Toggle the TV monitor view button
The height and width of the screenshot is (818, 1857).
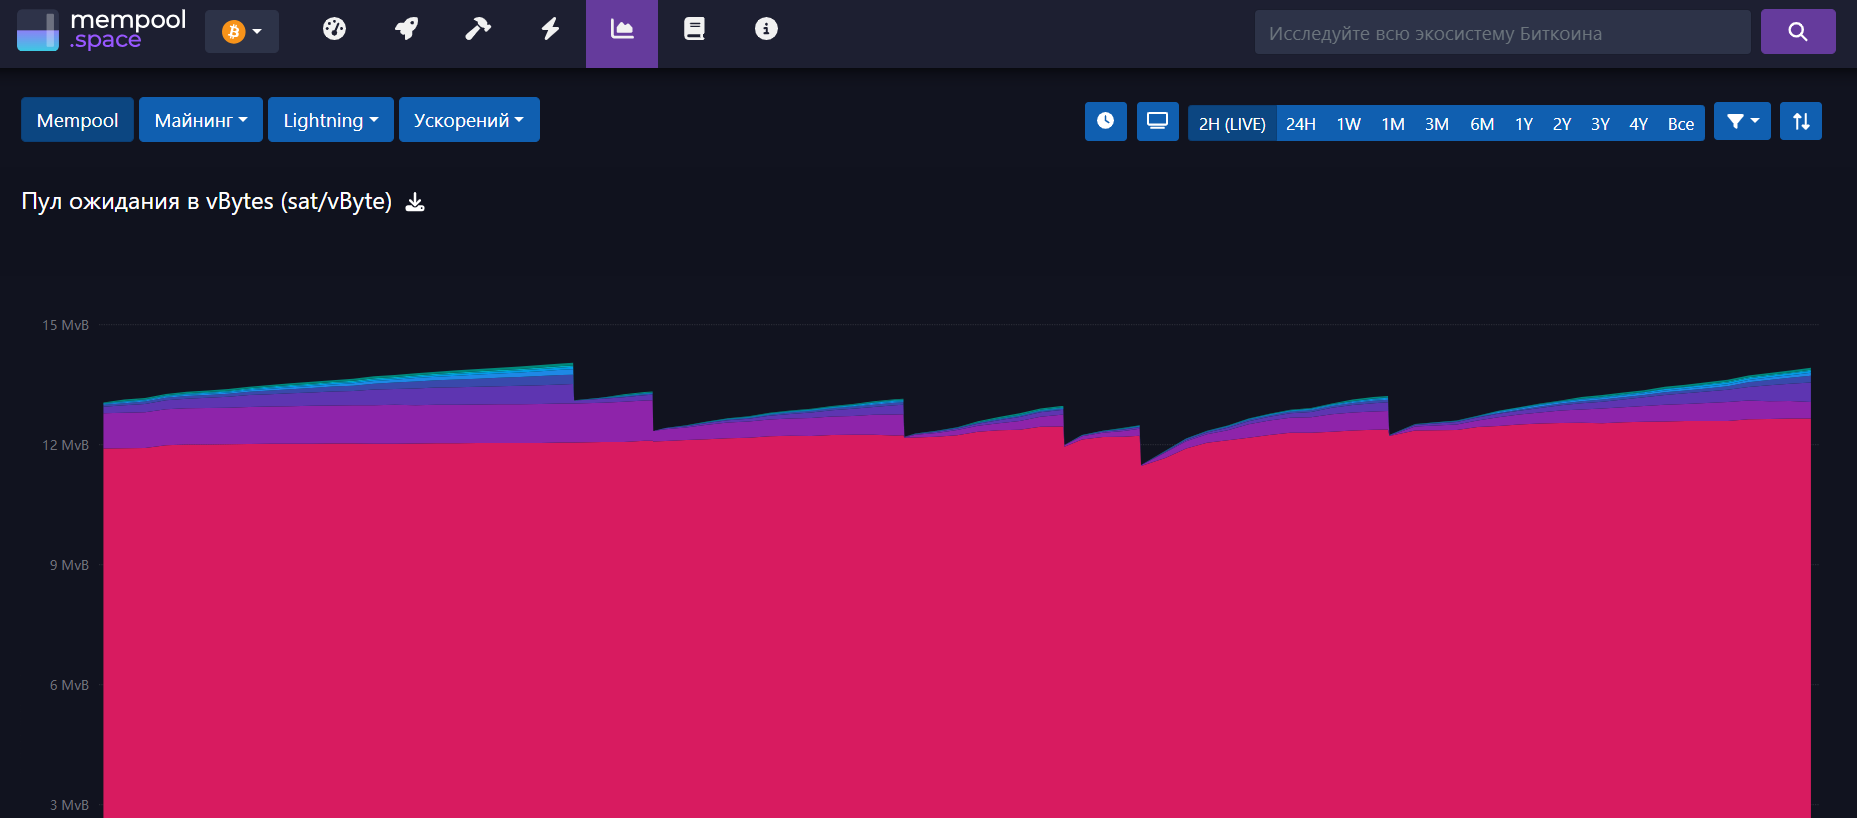pos(1157,121)
